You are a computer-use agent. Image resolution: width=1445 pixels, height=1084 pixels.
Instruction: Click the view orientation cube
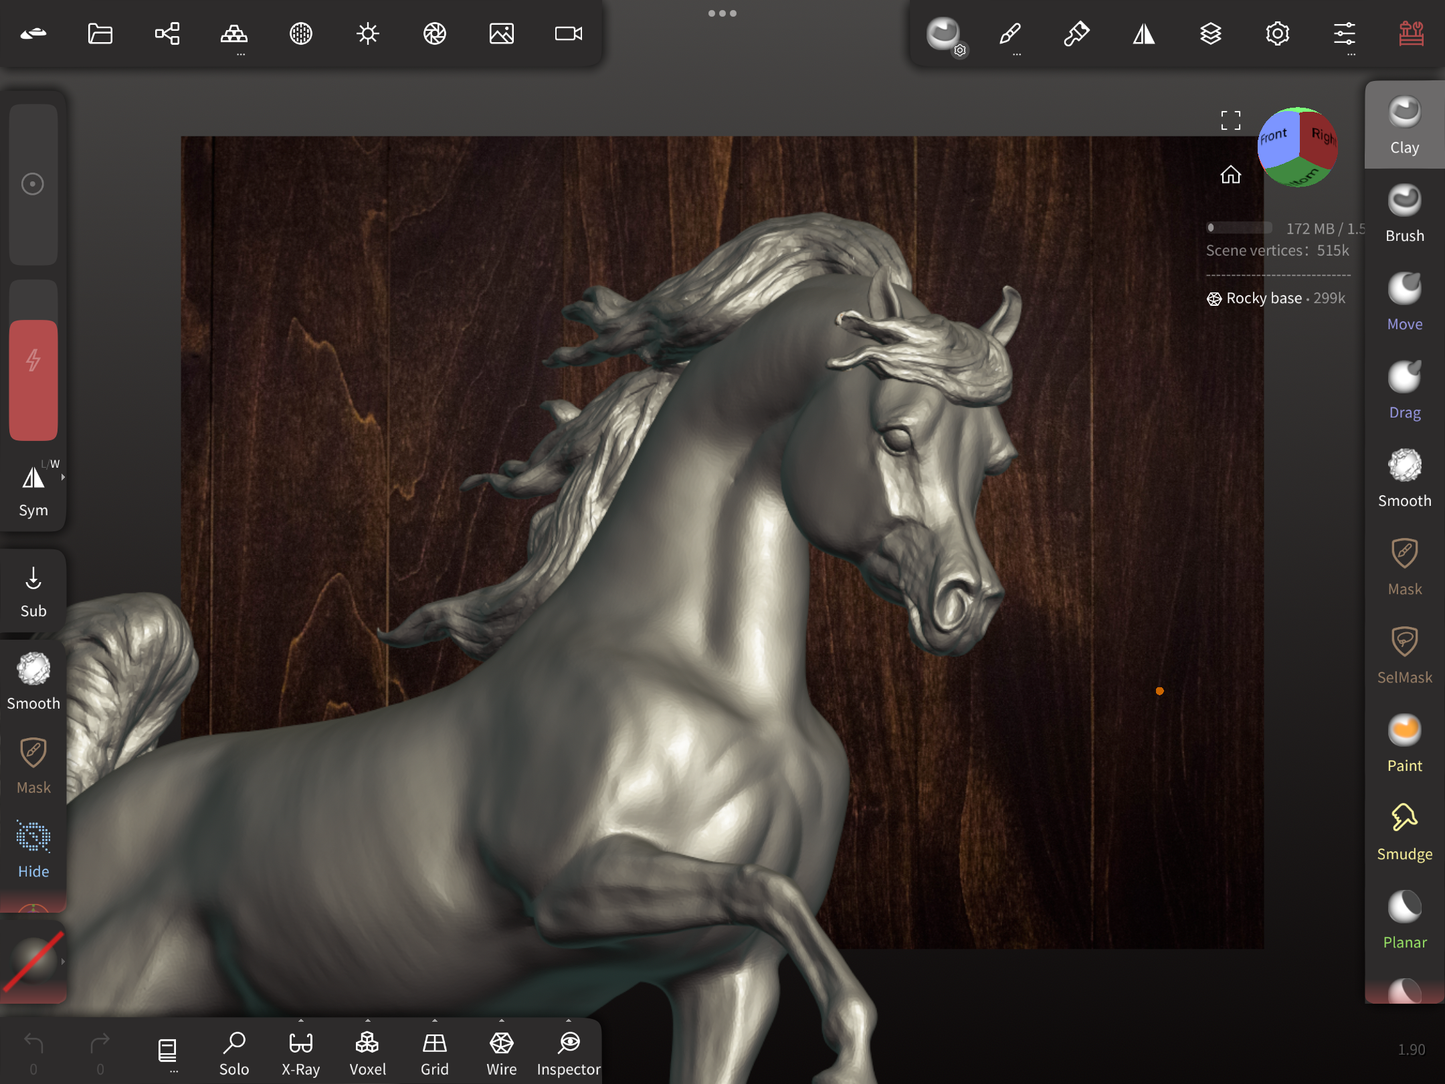1298,147
